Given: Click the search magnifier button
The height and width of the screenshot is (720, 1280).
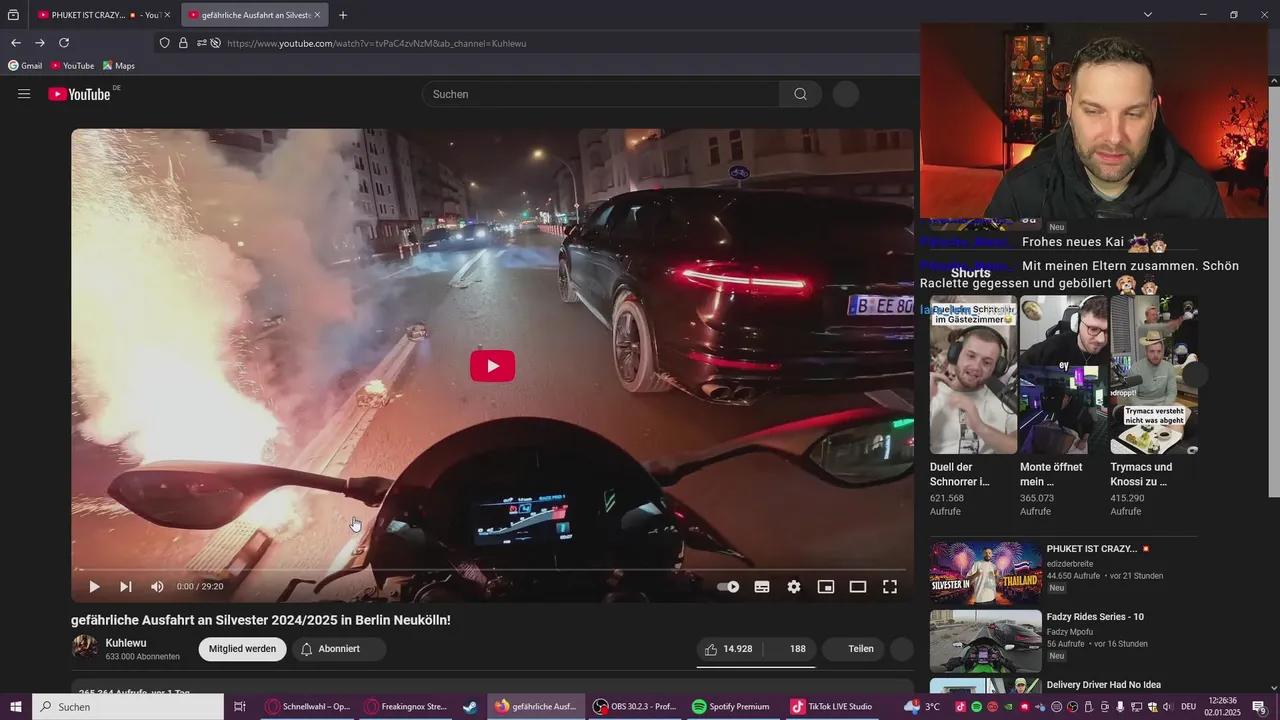Looking at the screenshot, I should [x=800, y=94].
